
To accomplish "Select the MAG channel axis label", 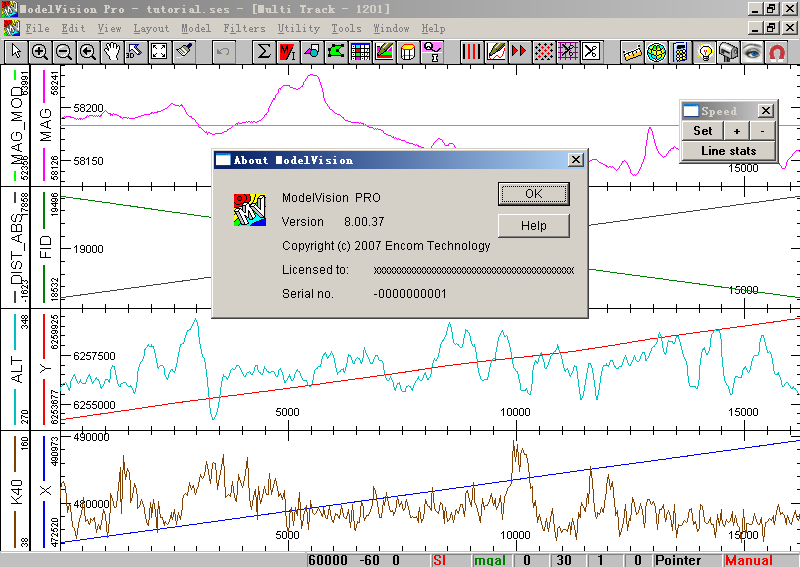I will [x=46, y=125].
